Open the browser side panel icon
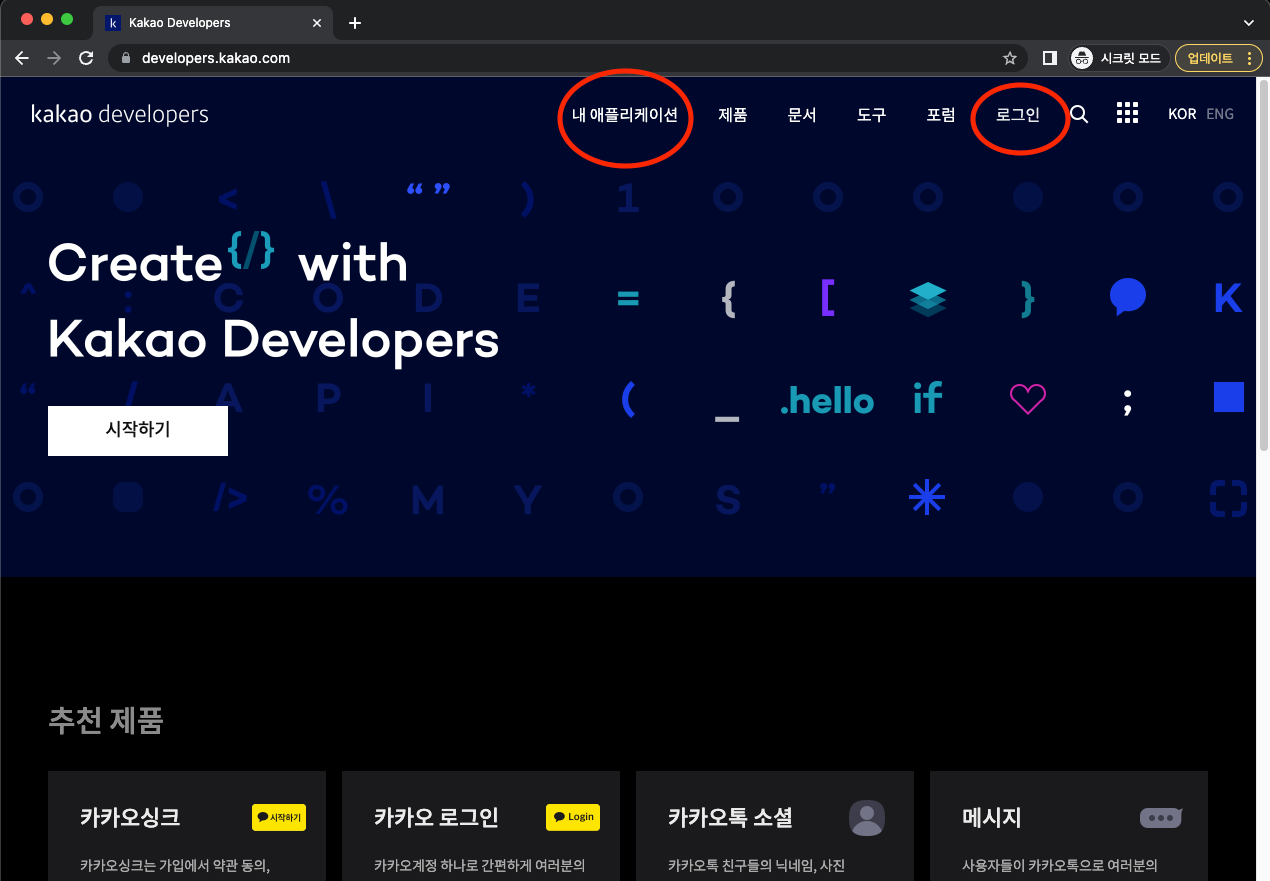Screen dimensions: 1270x881 tap(1049, 58)
